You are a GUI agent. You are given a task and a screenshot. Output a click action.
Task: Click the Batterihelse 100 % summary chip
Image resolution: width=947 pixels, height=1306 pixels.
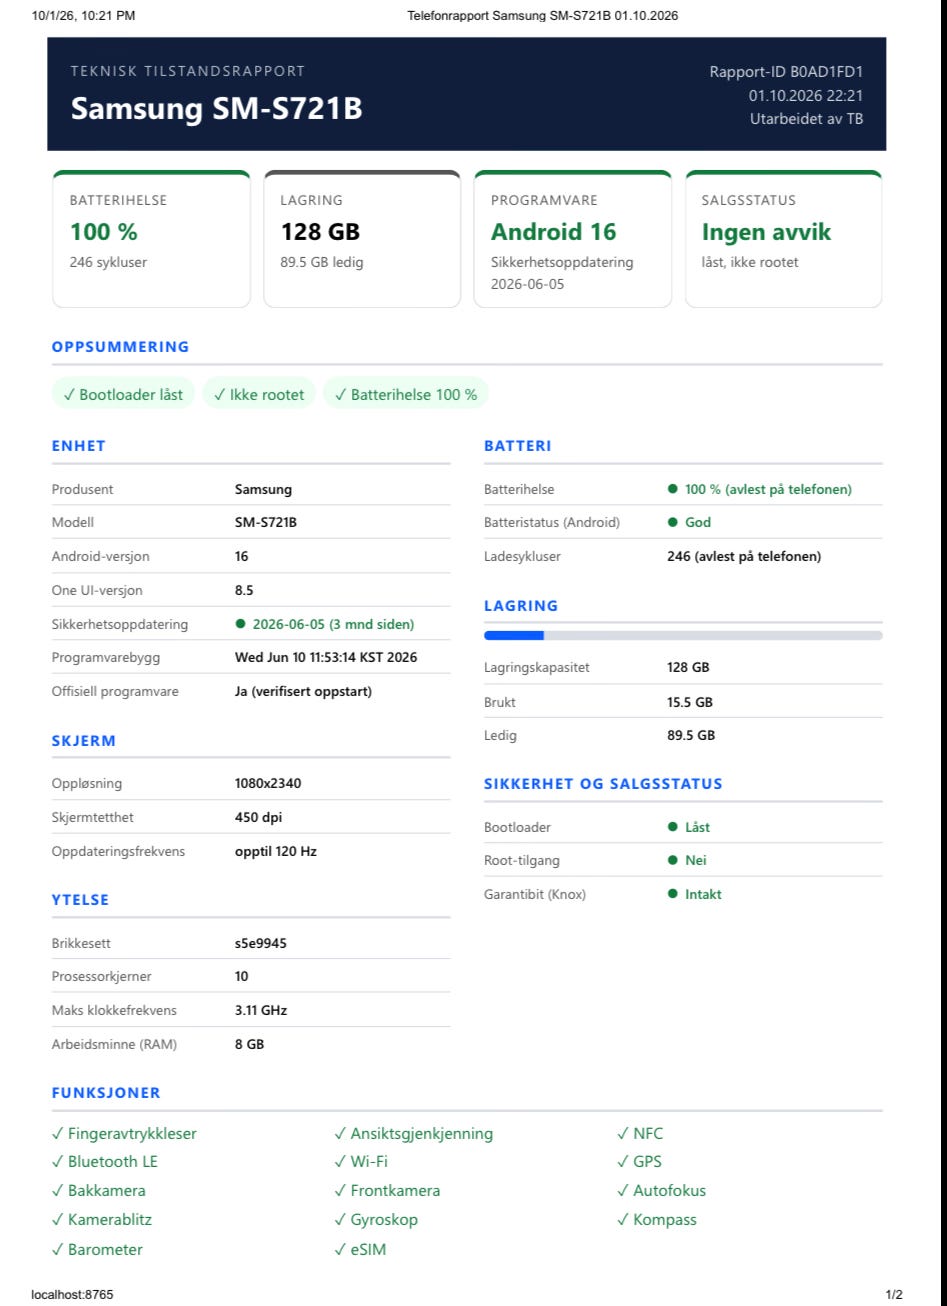[406, 394]
